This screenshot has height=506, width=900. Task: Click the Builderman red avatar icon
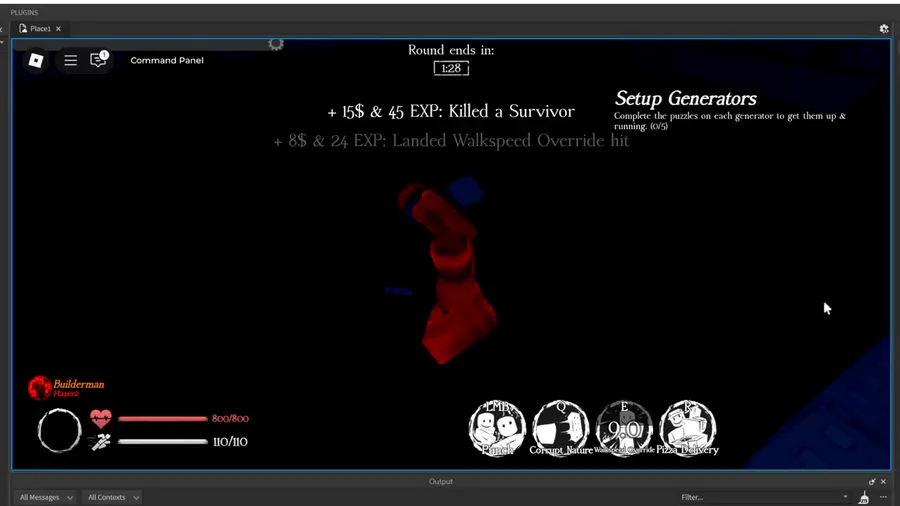pos(40,388)
